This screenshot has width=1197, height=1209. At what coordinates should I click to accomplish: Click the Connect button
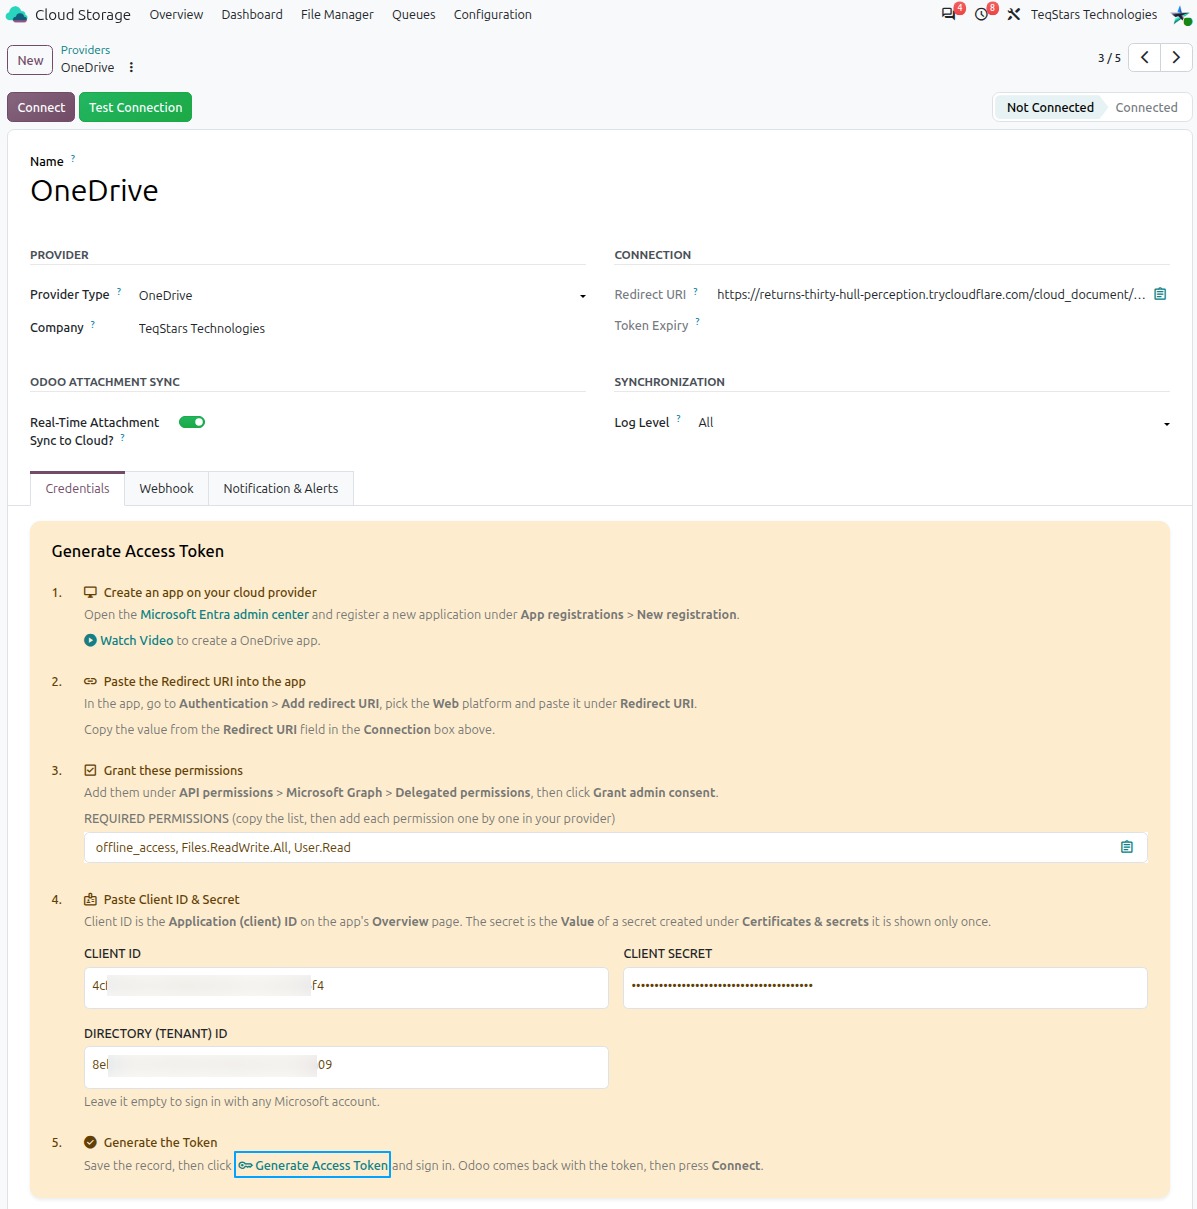click(x=41, y=107)
